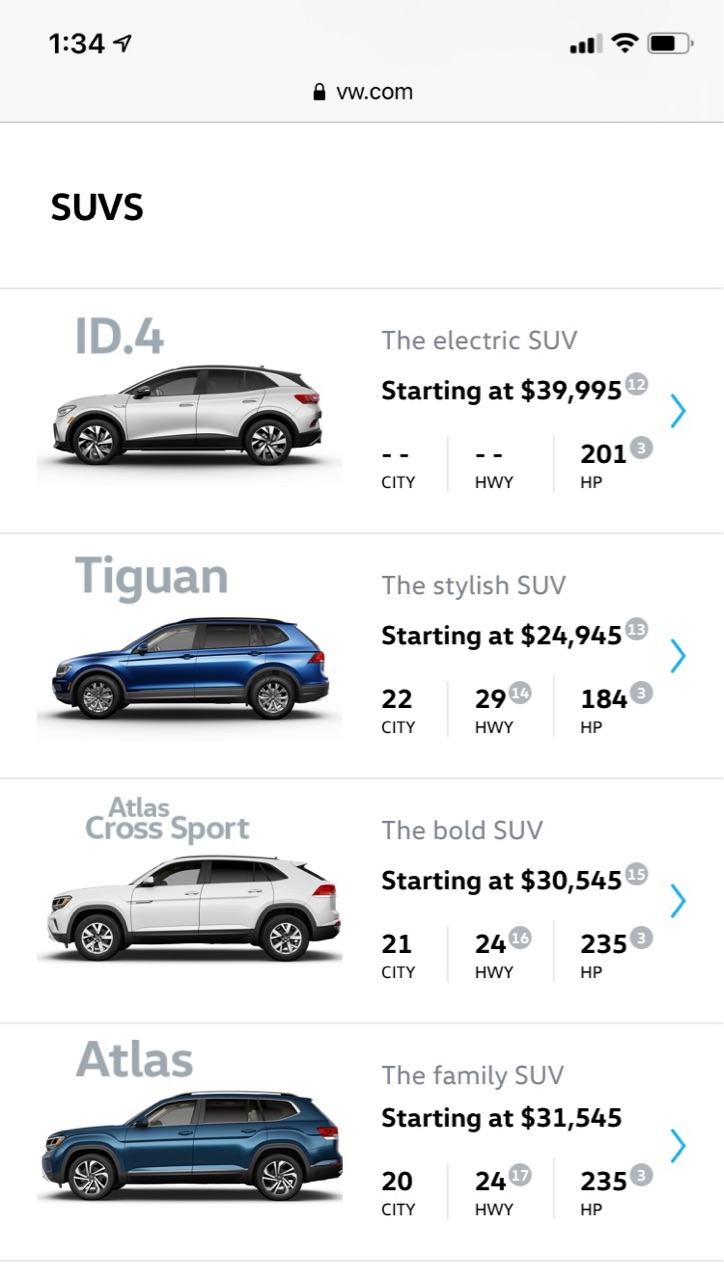724x1280 pixels.
Task: Select the blue Tiguan vehicle photo
Action: point(190,665)
